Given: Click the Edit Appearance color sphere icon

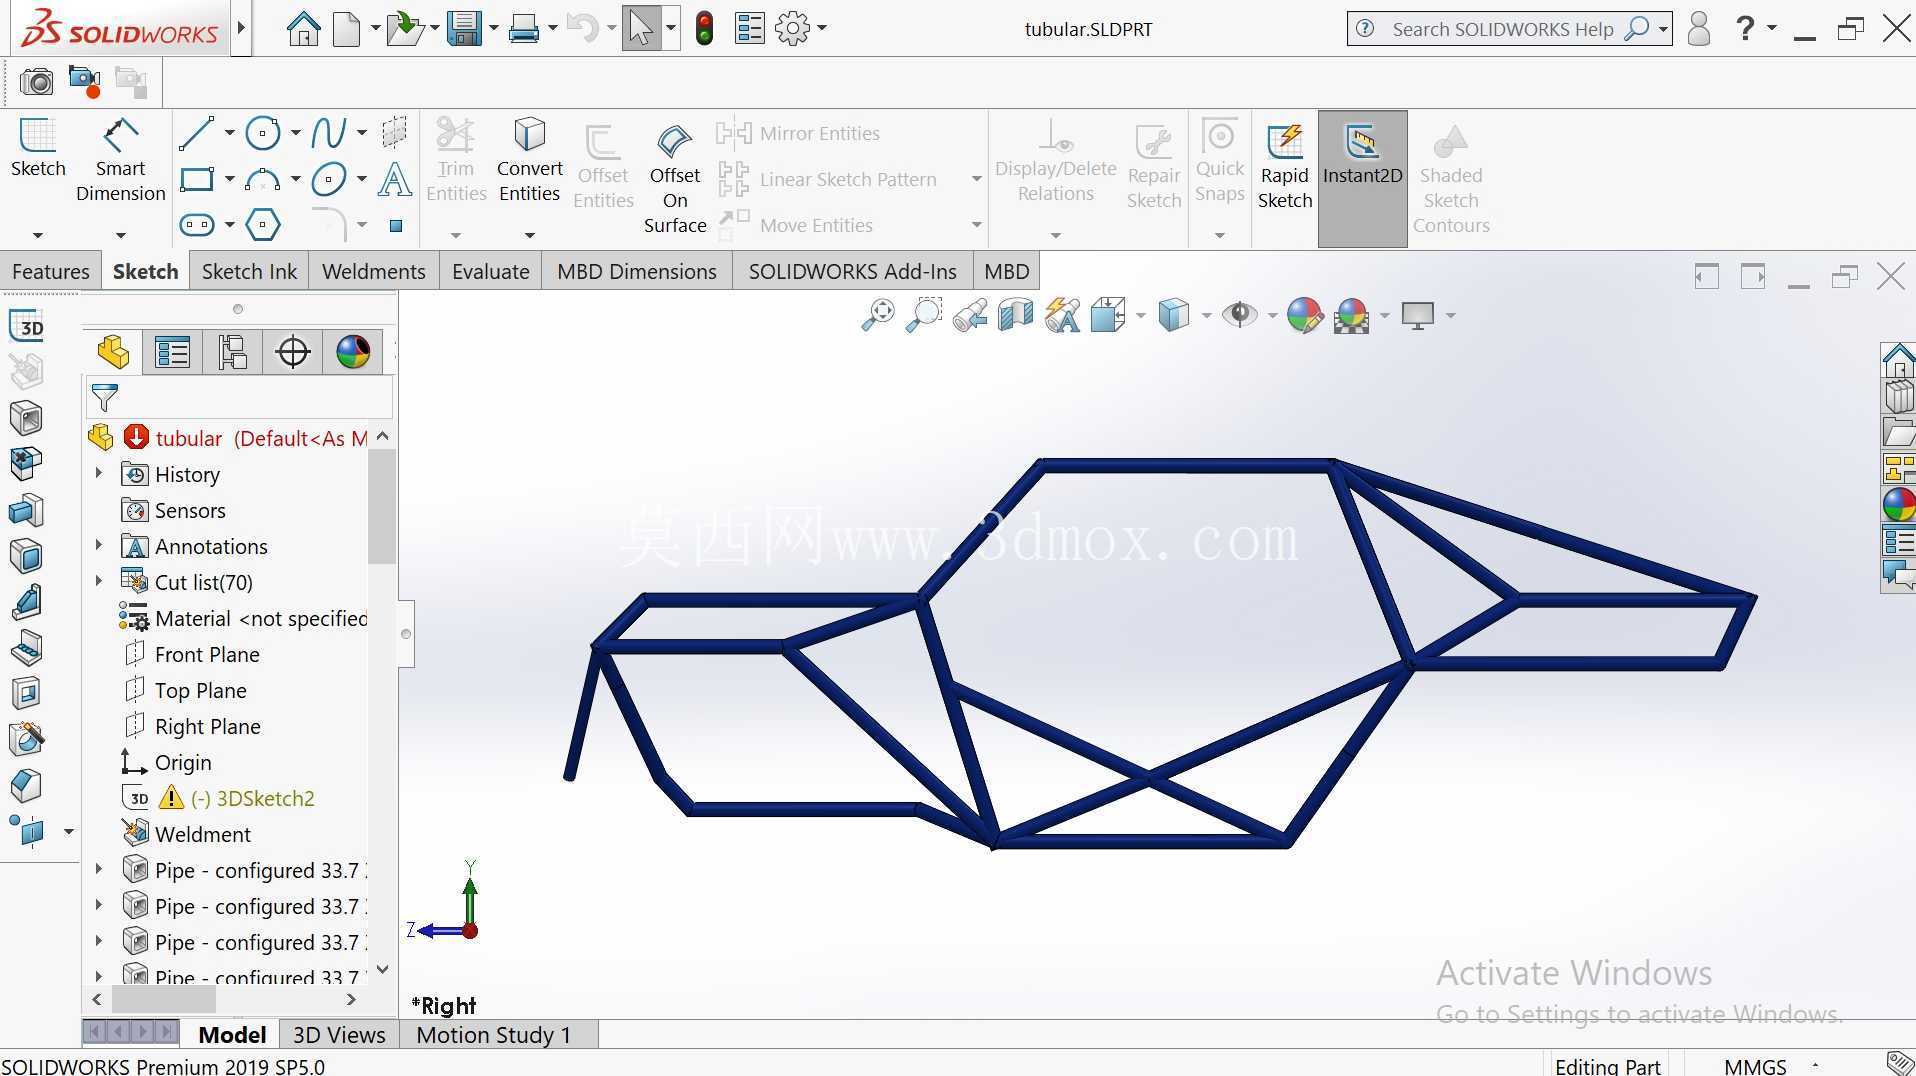Looking at the screenshot, I should [x=1305, y=315].
